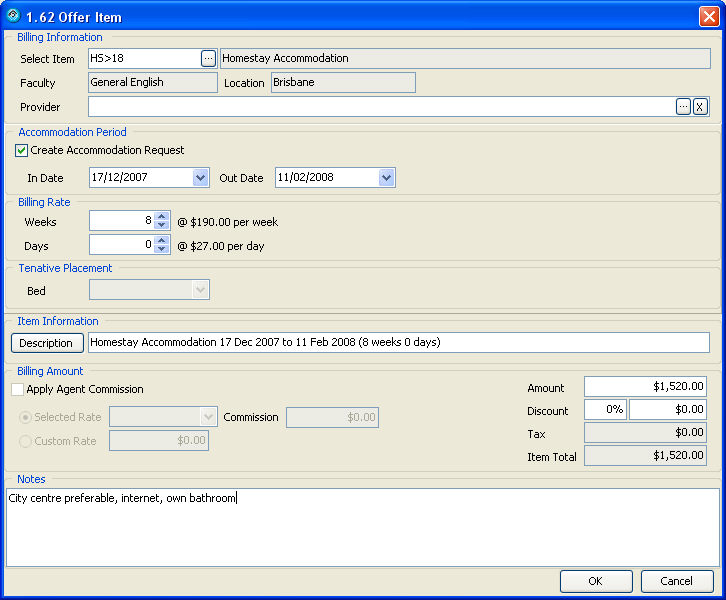Click the Select Item browse ellipsis button
This screenshot has height=600, width=726.
coord(208,59)
